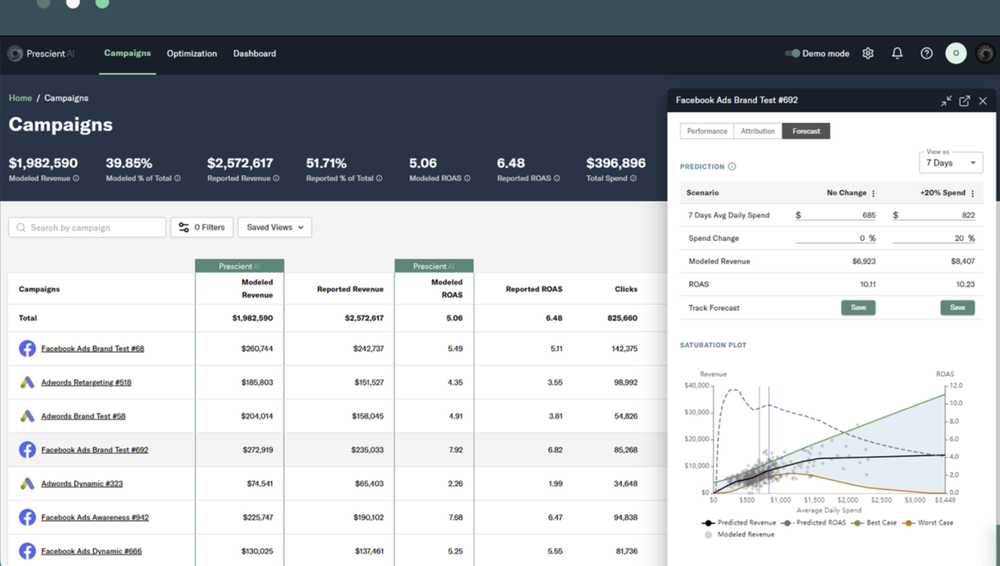This screenshot has width=1000, height=566.
Task: Open the settings gear in top bar
Action: click(x=868, y=53)
